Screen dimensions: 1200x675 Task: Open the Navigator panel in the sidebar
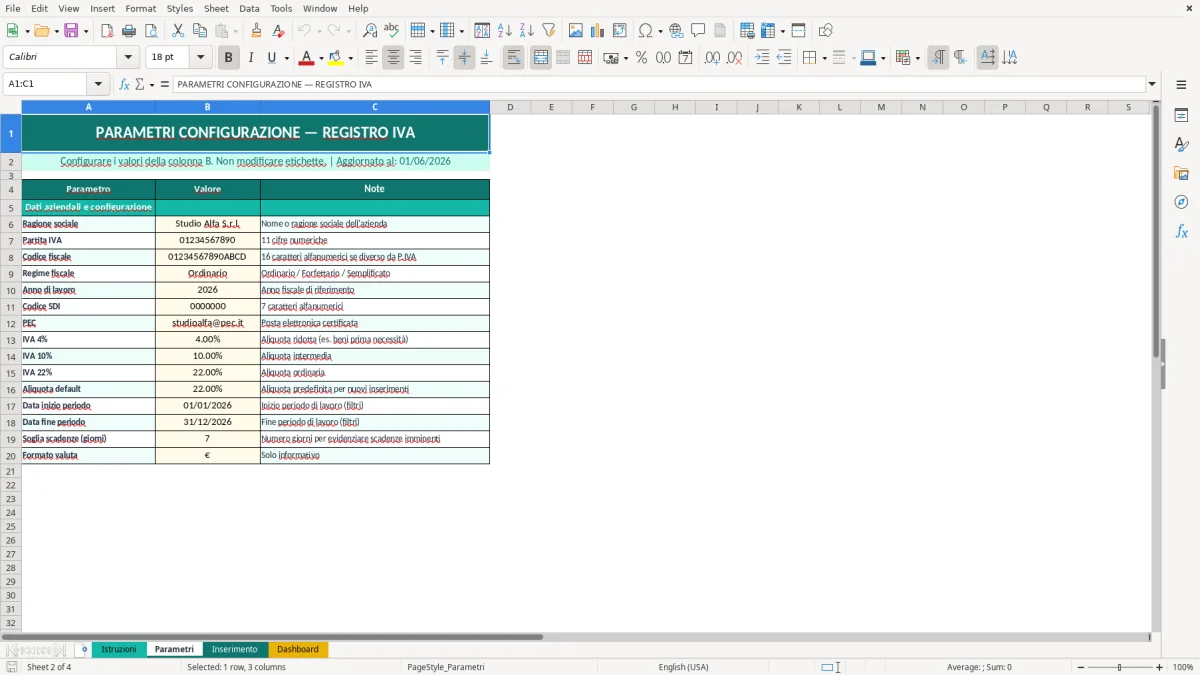pos(1181,202)
